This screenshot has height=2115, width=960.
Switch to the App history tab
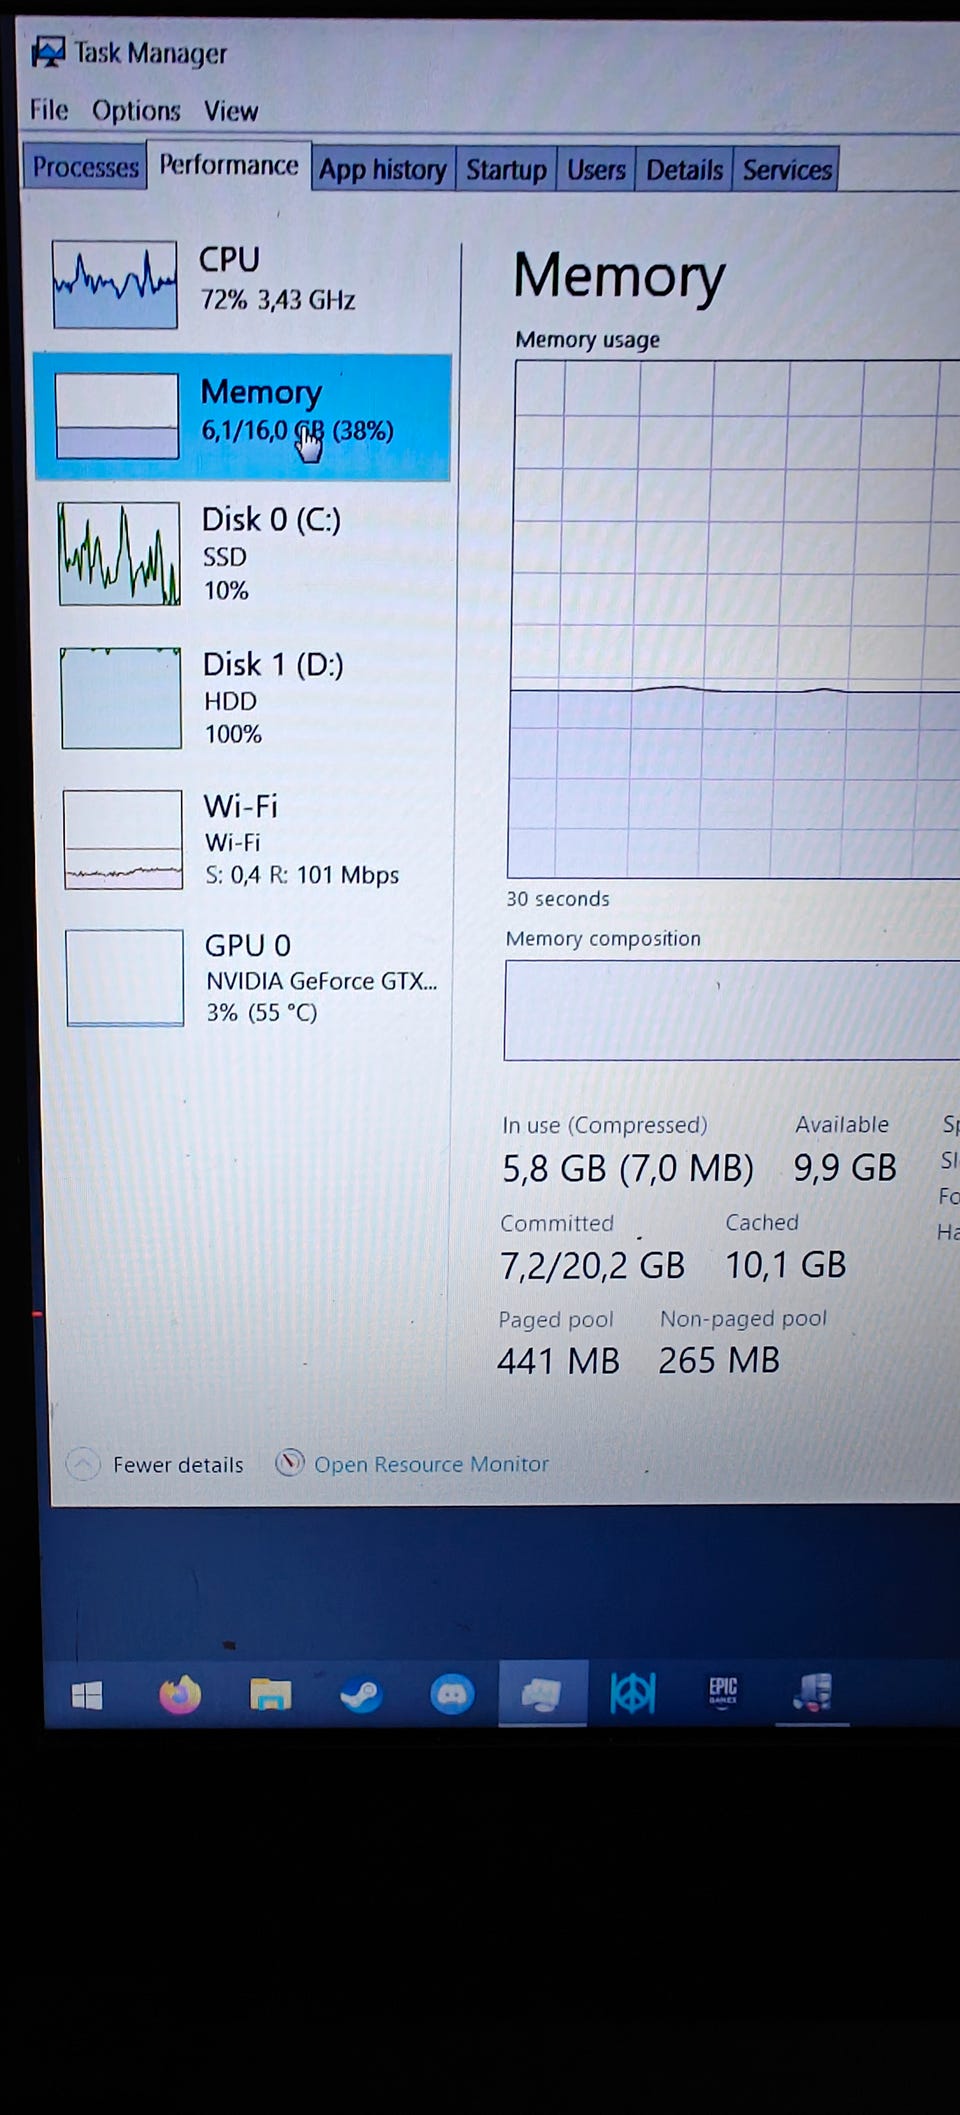point(383,169)
